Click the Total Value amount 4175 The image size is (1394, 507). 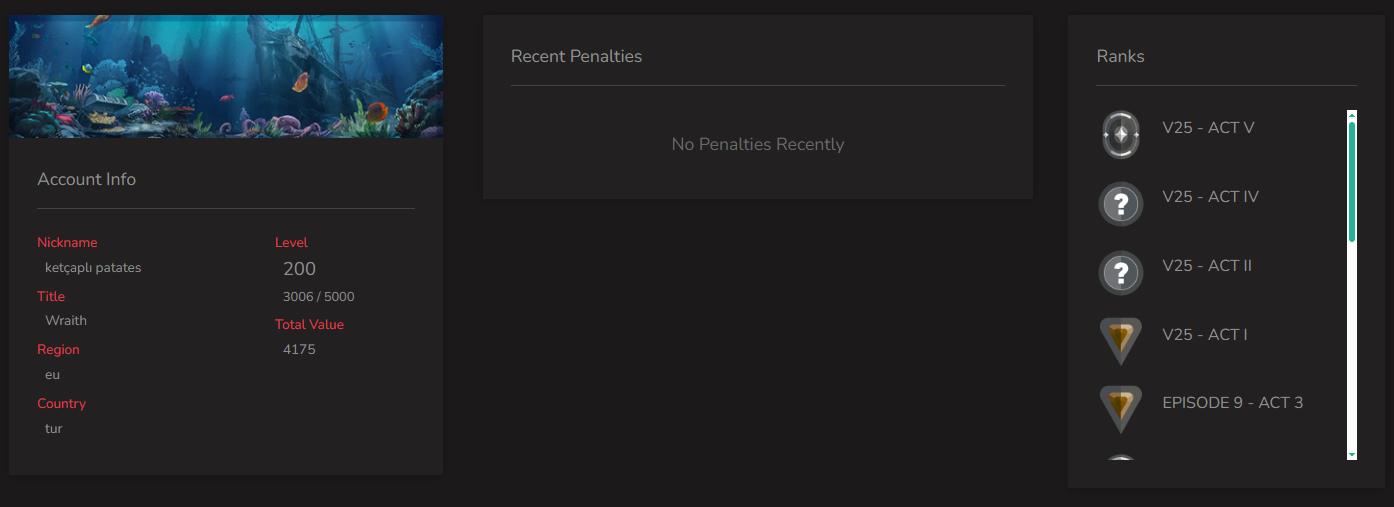[x=299, y=350]
